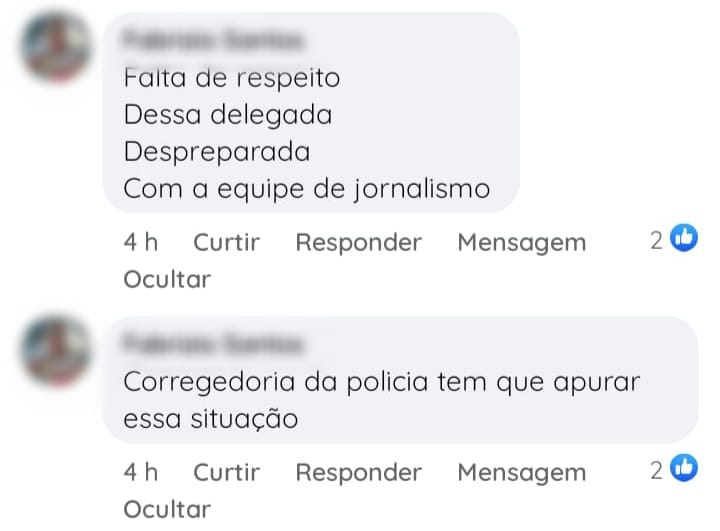Image resolution: width=720 pixels, height=531 pixels.
Task: Open the profile picture beside the "Falta de respeito" comment
Action: (57, 47)
